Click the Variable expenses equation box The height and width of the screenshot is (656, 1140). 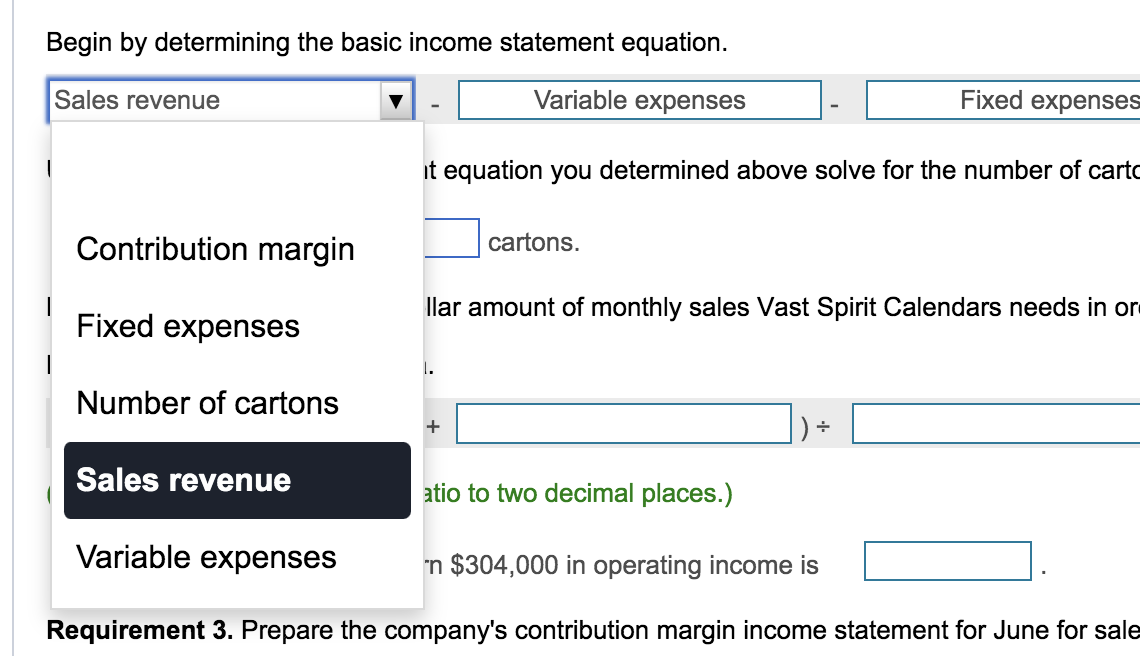[639, 100]
